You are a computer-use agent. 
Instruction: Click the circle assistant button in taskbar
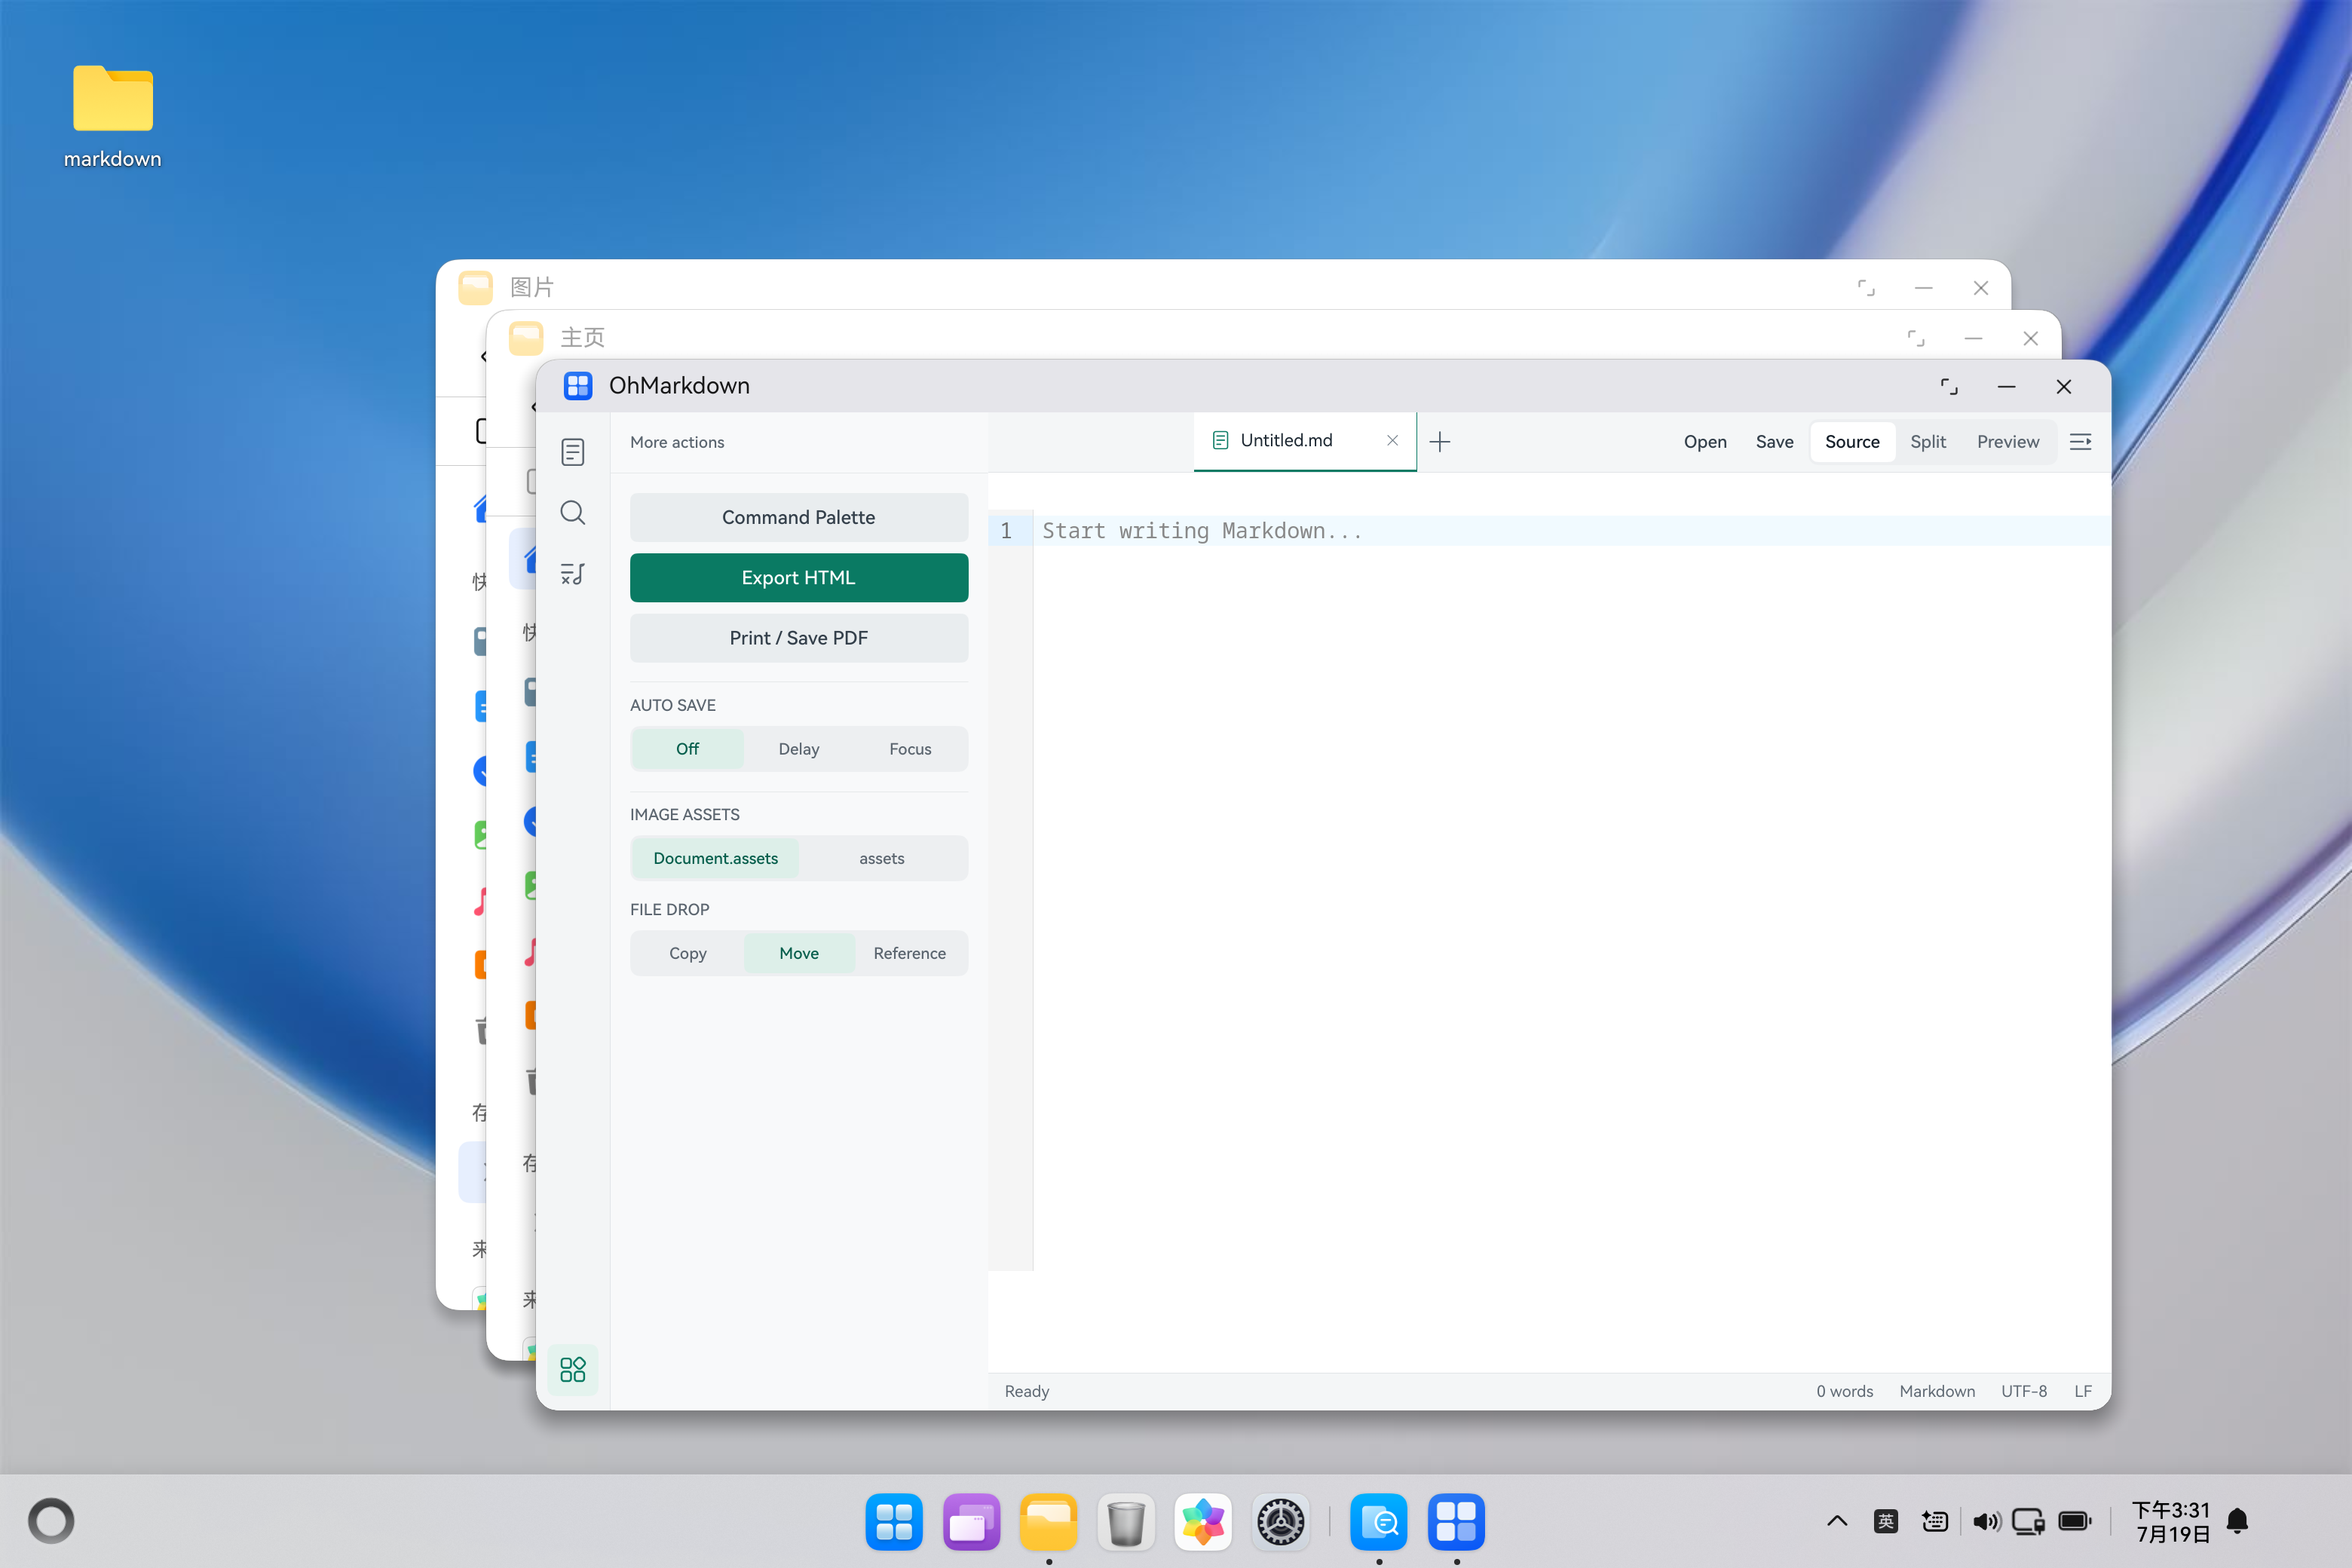point(51,1521)
